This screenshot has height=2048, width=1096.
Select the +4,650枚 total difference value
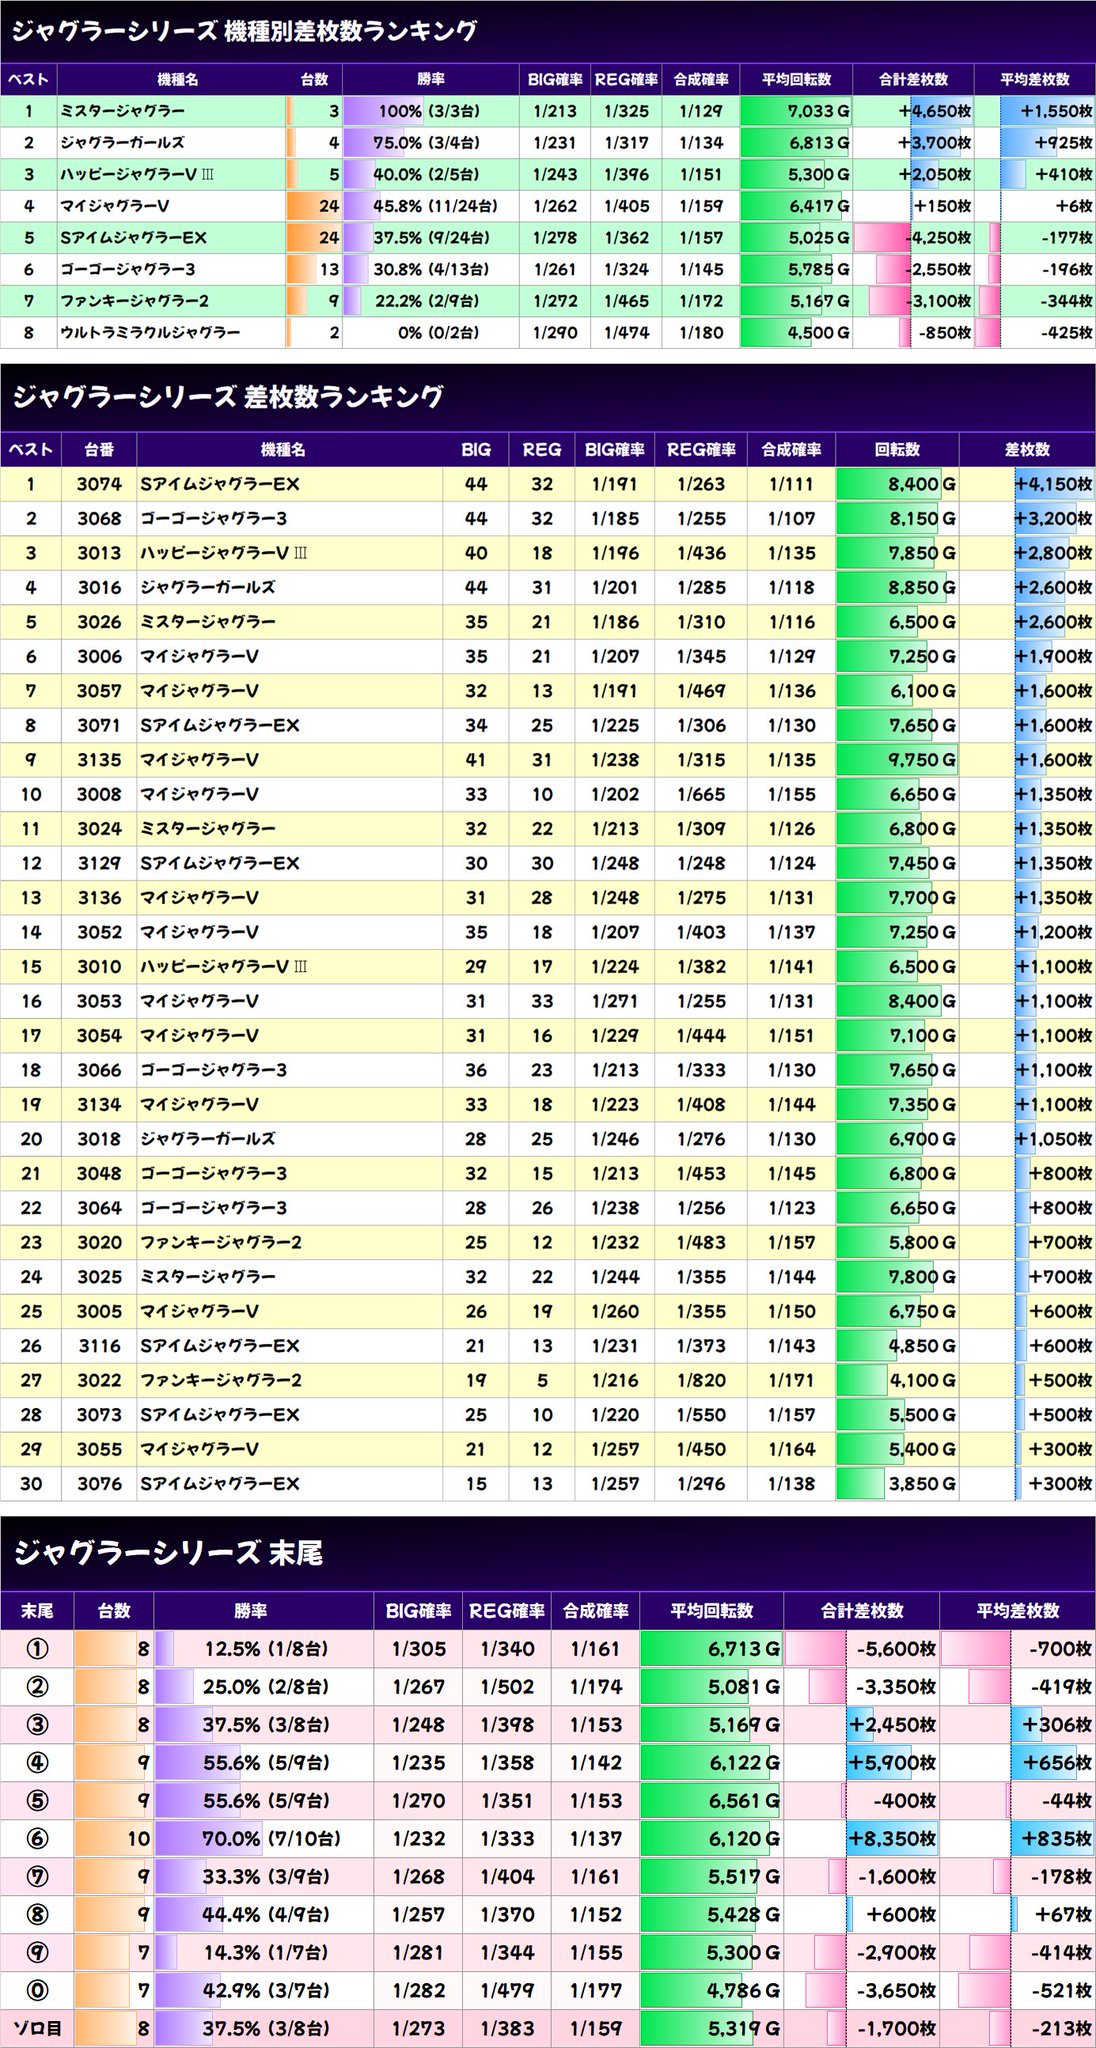click(x=913, y=111)
